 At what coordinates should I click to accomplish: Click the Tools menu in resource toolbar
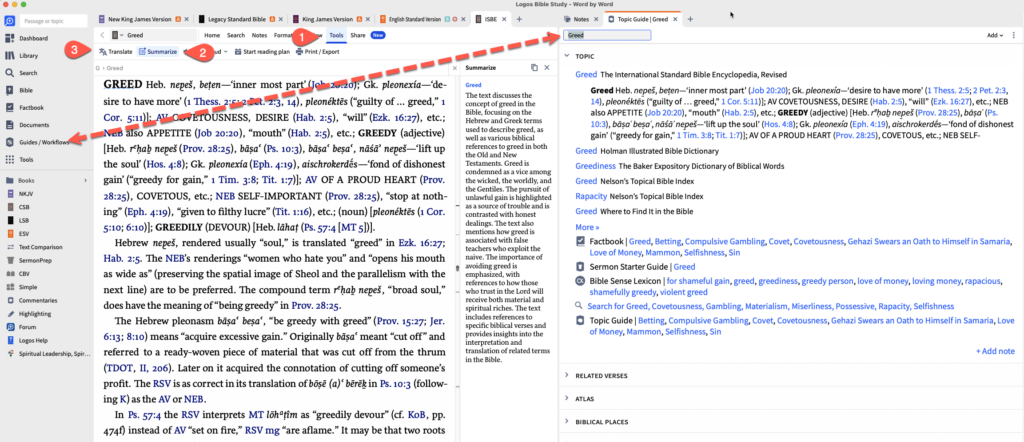pos(337,35)
